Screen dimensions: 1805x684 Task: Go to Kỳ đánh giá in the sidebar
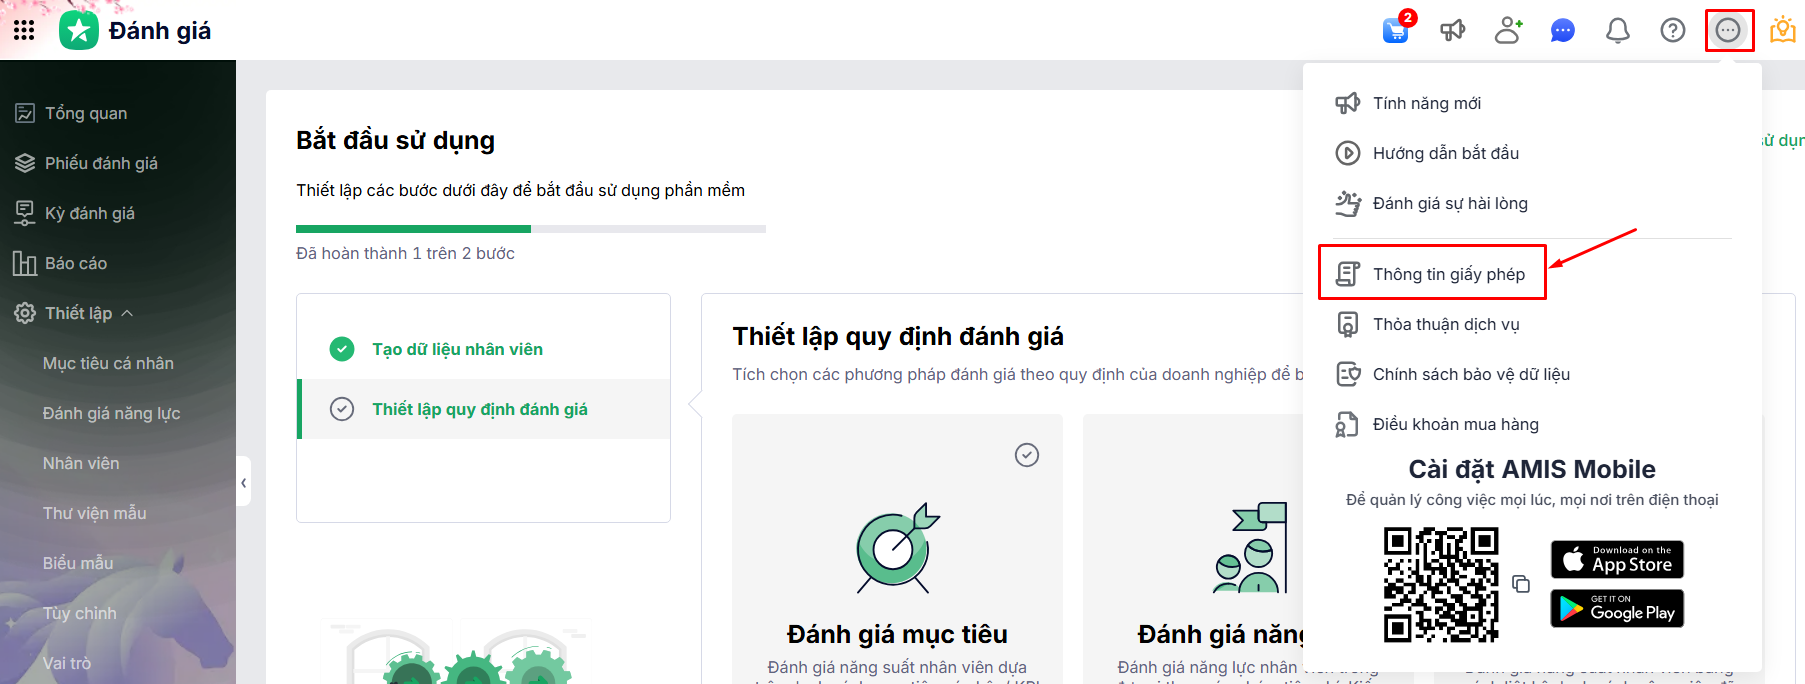[90, 213]
